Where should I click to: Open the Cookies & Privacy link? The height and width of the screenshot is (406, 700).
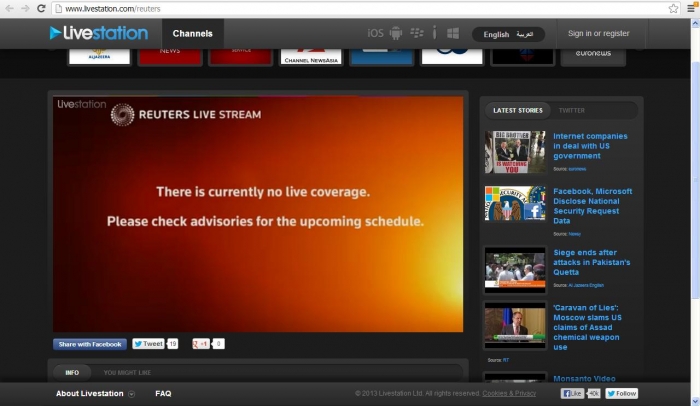pos(509,394)
